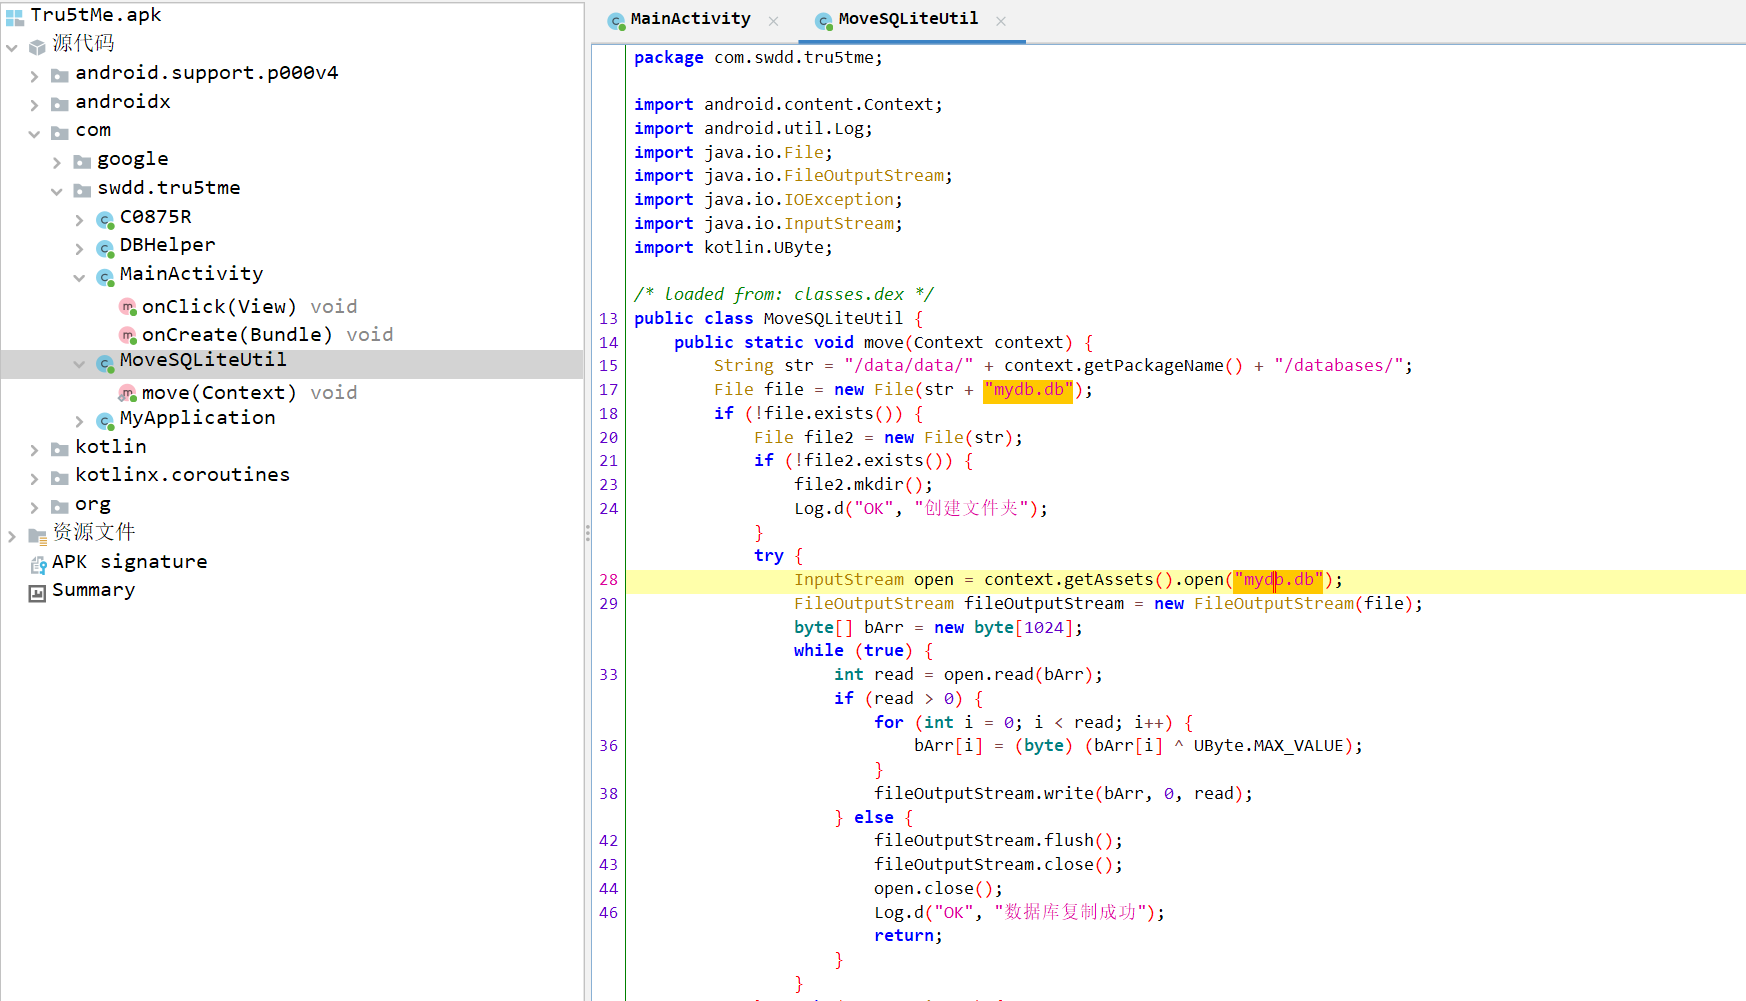Open the Summary entry
The image size is (1746, 1001).
[93, 590]
